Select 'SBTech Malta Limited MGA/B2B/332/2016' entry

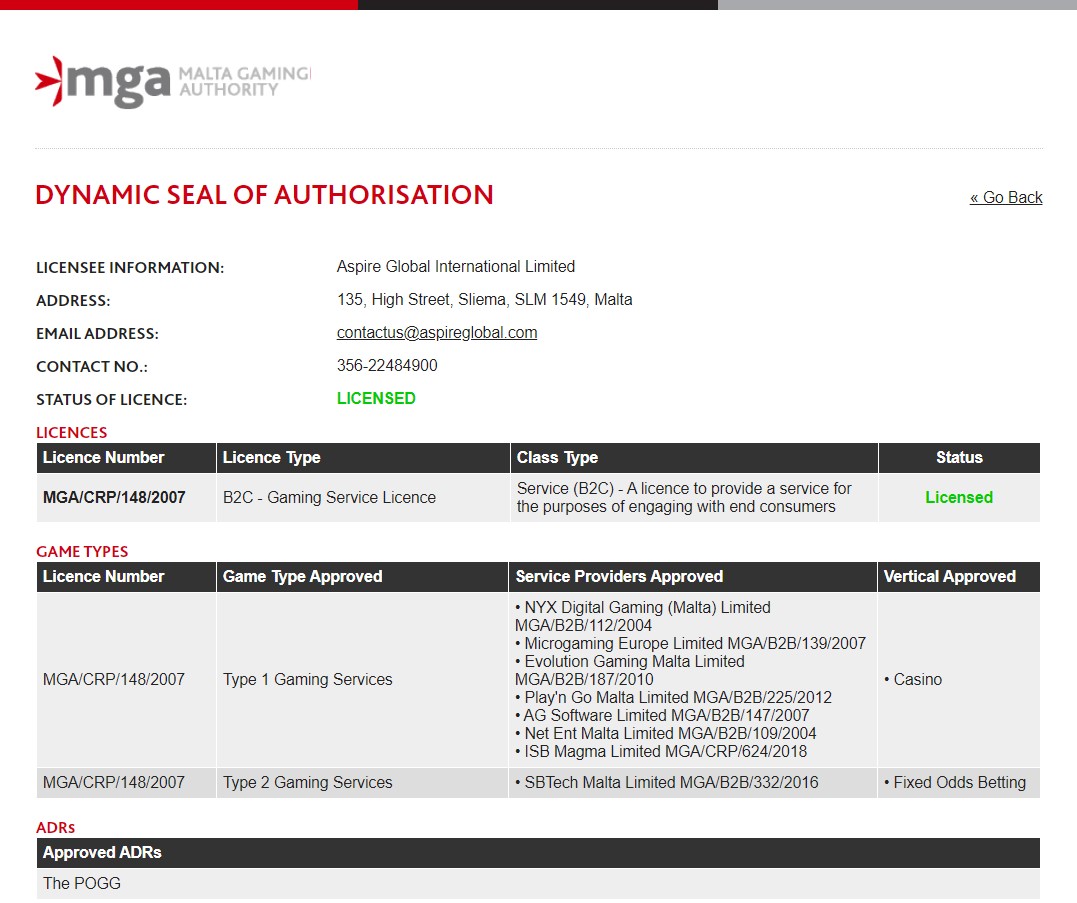click(x=666, y=782)
